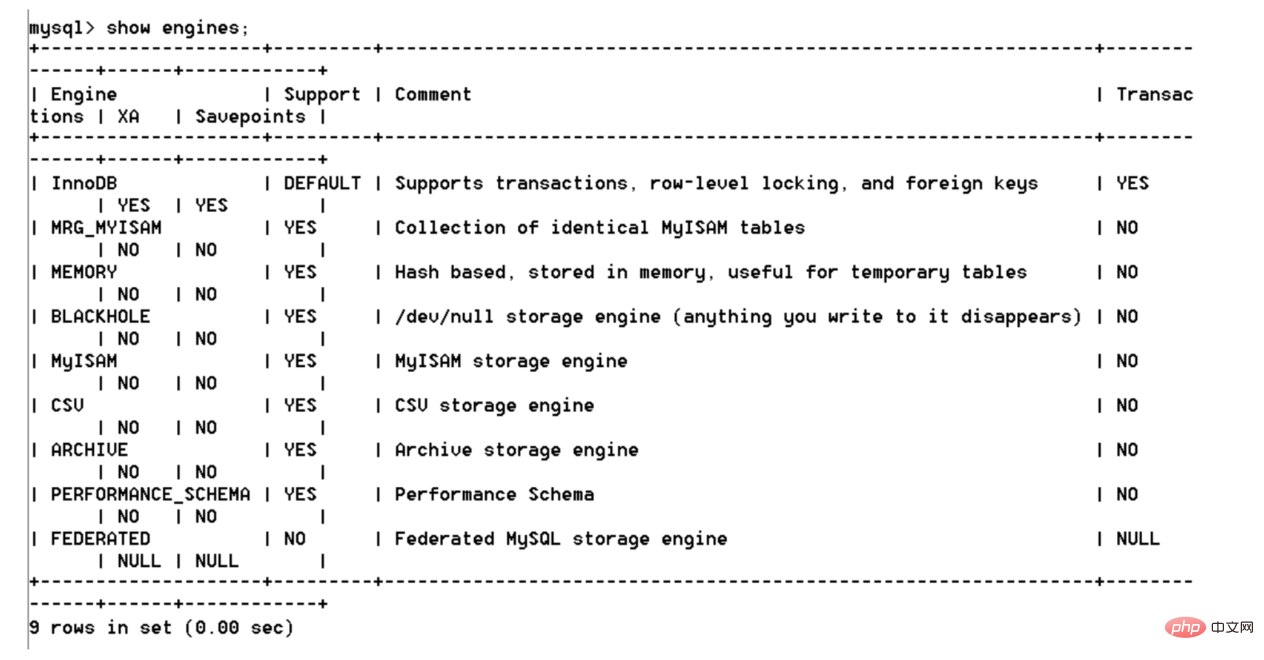Click the NULL transactions value for FEDERATED

coord(1138,539)
